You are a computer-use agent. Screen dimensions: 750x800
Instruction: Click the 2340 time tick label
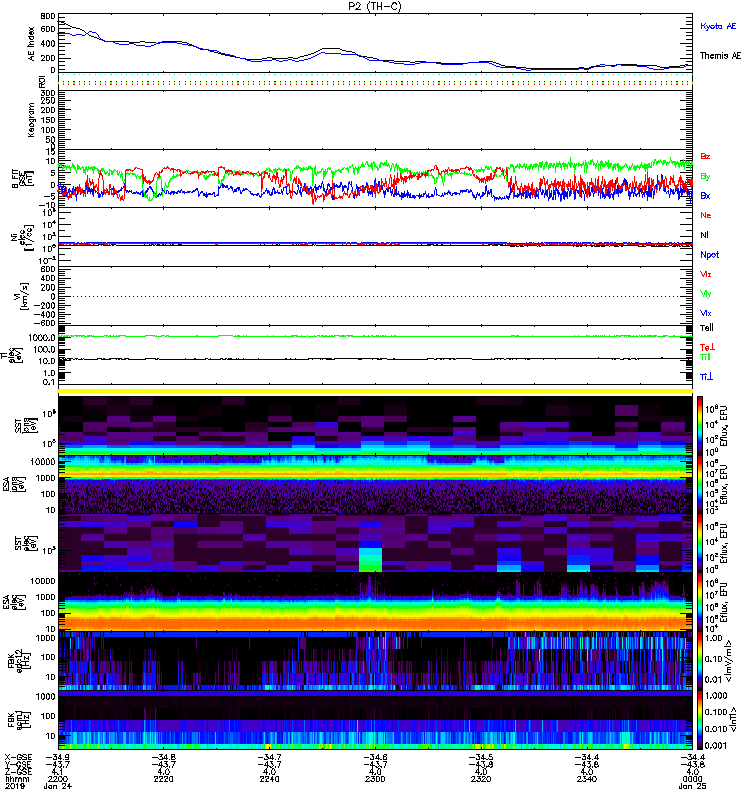[587, 779]
